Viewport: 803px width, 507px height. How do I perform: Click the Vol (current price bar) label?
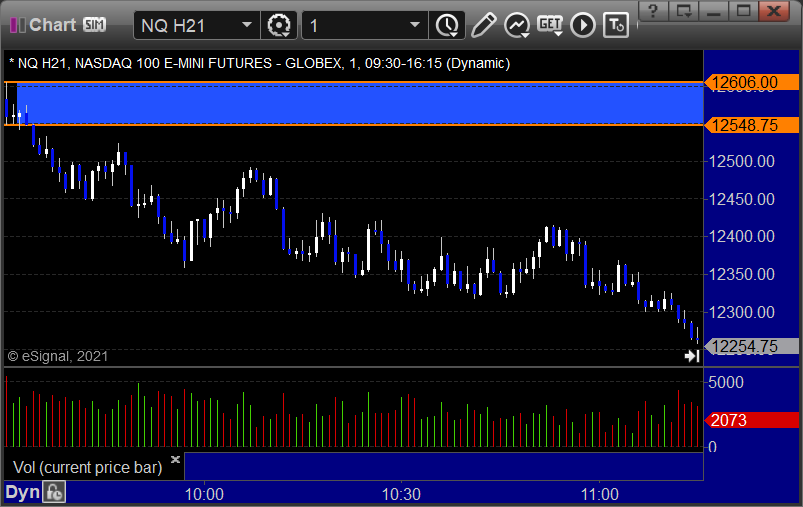[x=88, y=467]
